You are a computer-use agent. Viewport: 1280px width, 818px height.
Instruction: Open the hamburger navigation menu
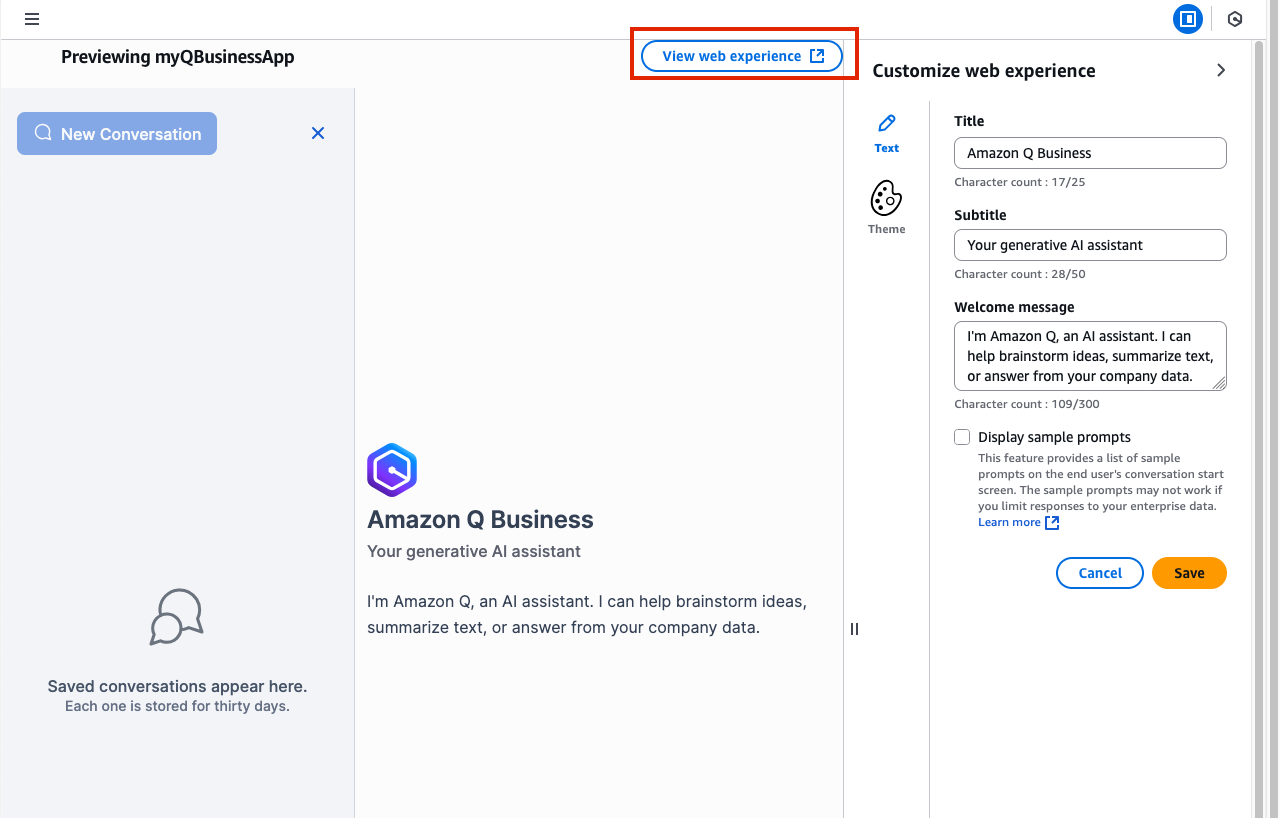32,19
